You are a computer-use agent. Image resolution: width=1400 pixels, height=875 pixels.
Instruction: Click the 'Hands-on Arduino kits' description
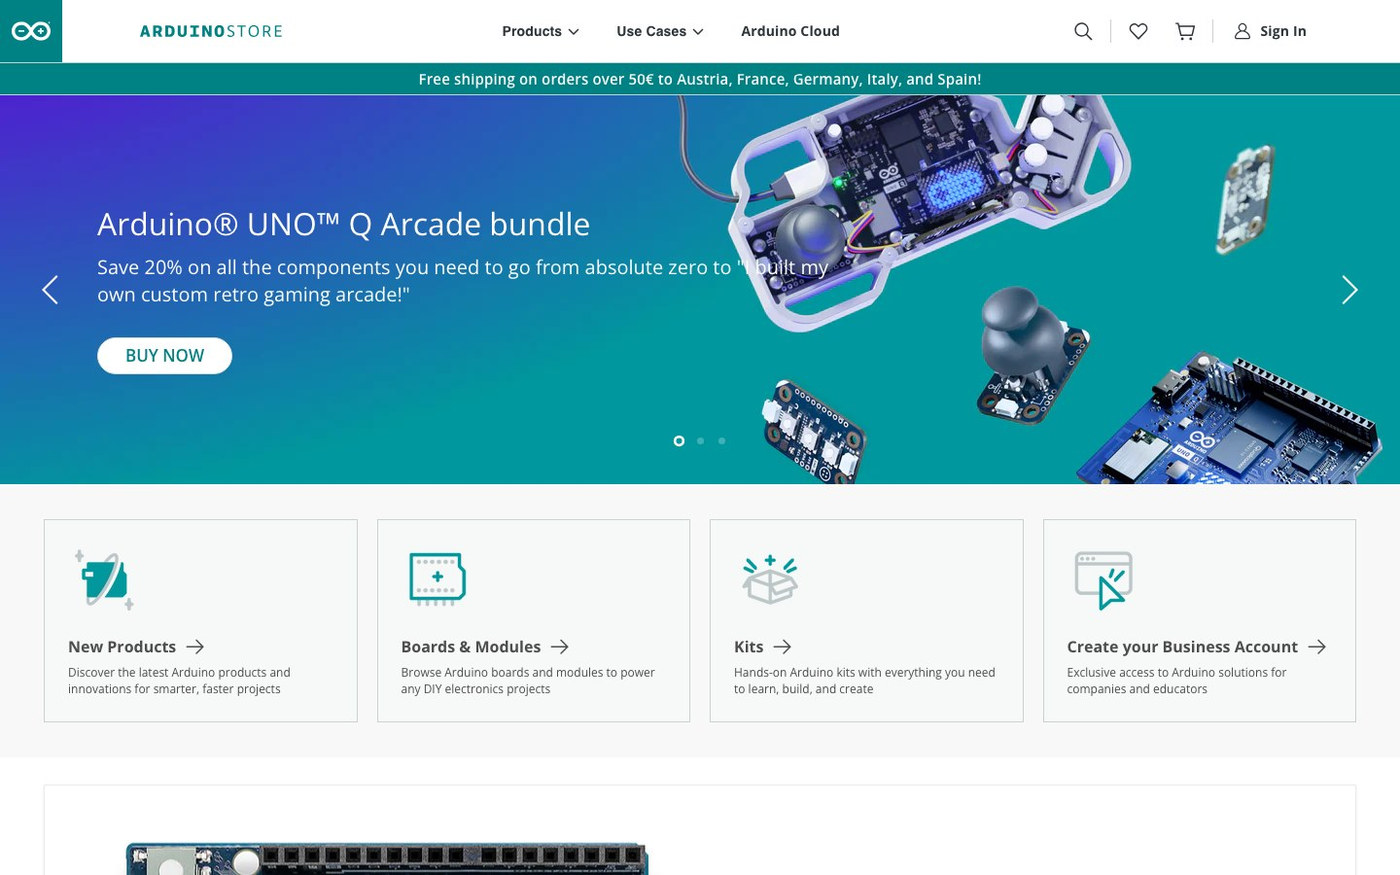[864, 681]
